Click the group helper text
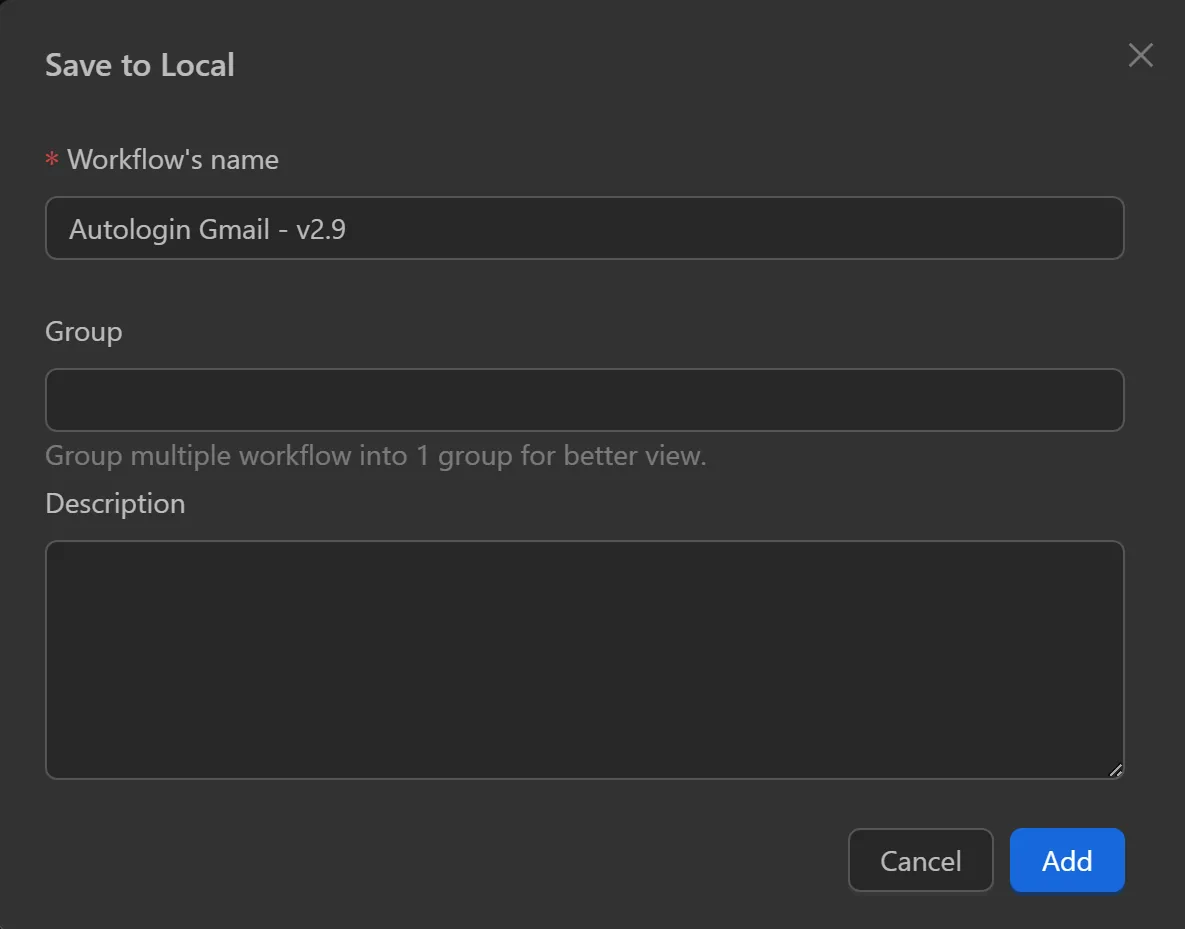 tap(374, 455)
